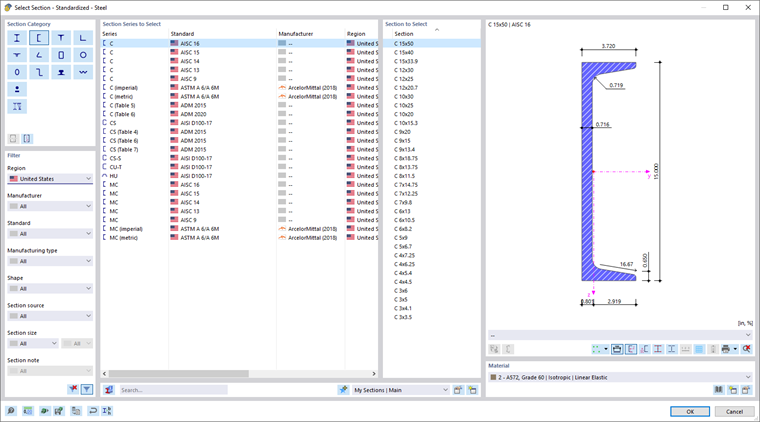Select the Z-section category icon
Image resolution: width=760 pixels, height=422 pixels.
[x=39, y=72]
